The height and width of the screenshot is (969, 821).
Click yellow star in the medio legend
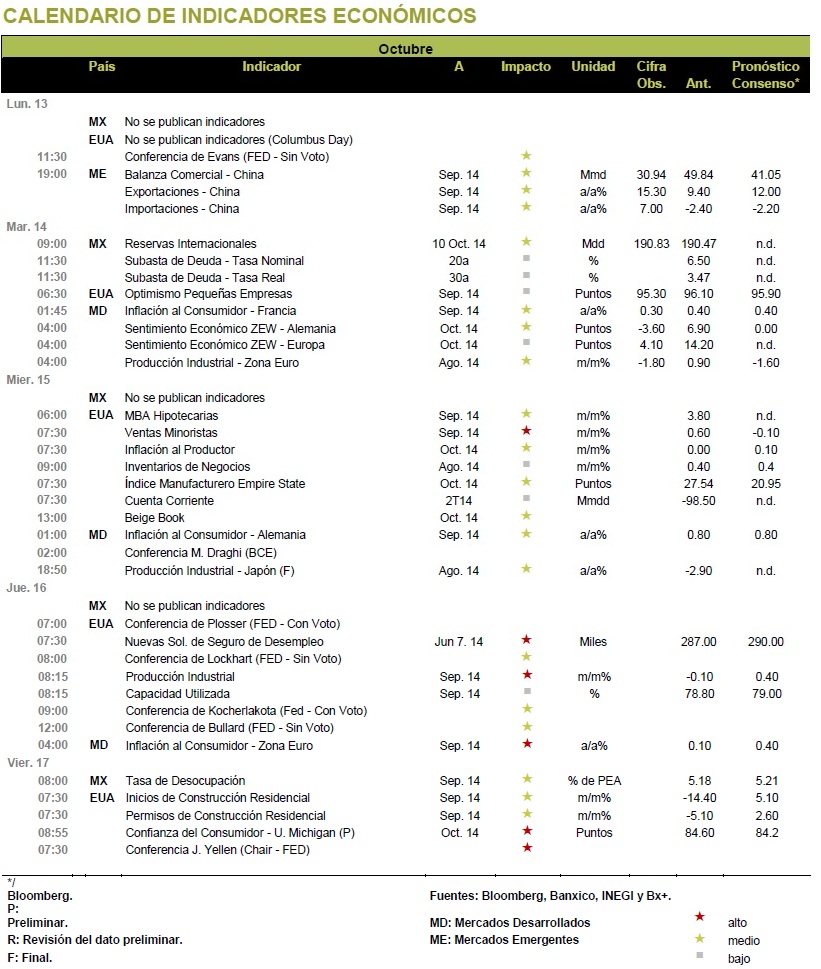pyautogui.click(x=699, y=939)
